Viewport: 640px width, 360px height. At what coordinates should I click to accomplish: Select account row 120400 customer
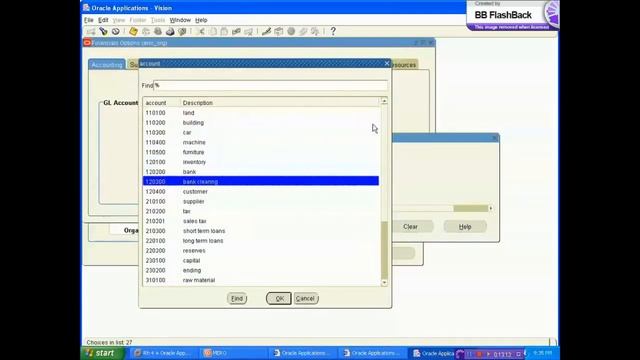(261, 191)
